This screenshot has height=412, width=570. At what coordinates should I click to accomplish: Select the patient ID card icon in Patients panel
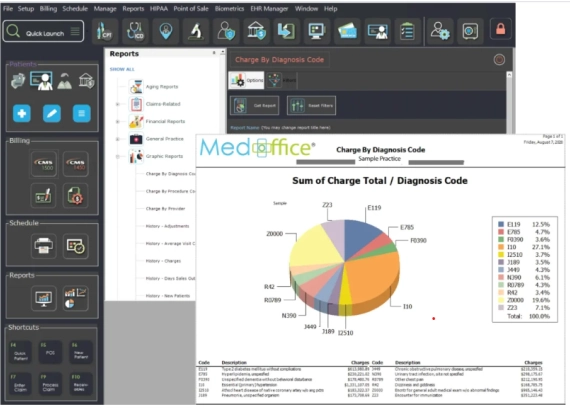point(41,81)
